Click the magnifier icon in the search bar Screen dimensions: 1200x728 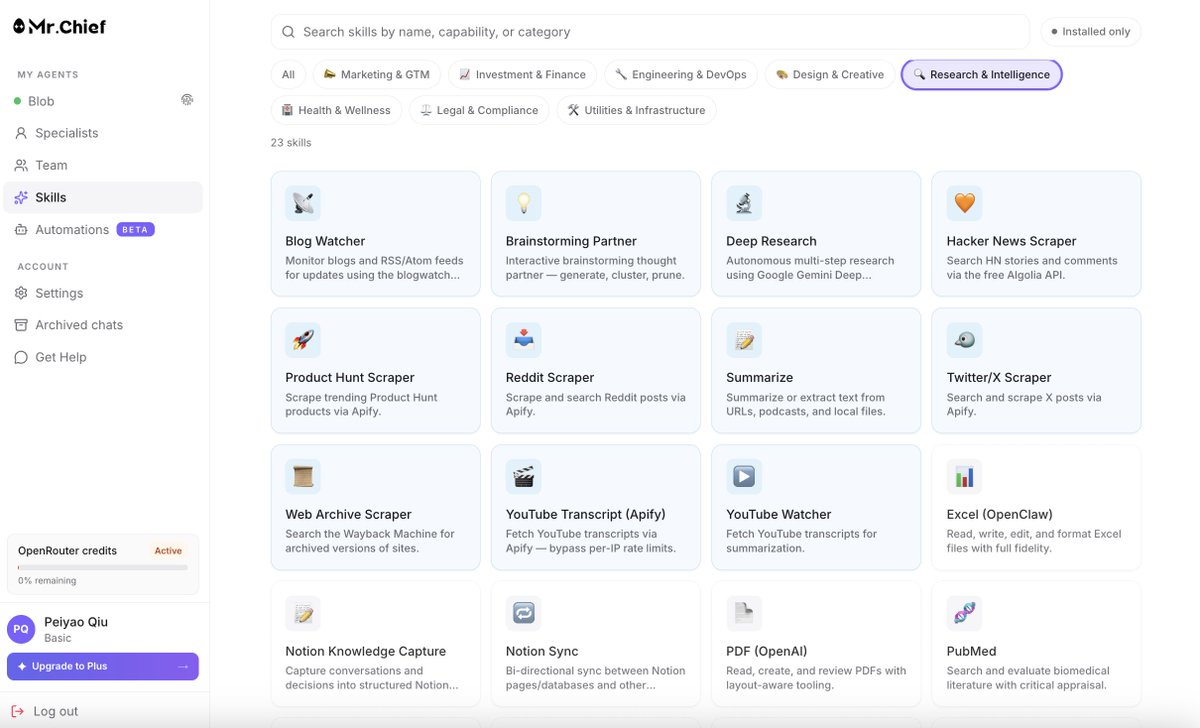click(x=288, y=32)
